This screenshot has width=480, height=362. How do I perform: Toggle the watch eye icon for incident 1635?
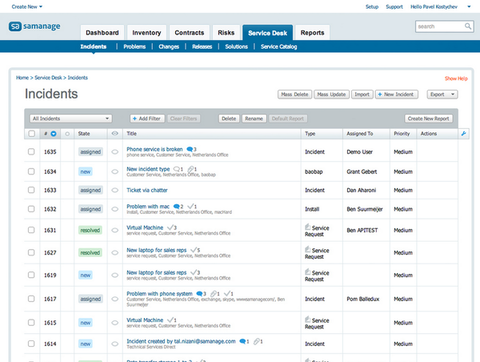pos(115,152)
